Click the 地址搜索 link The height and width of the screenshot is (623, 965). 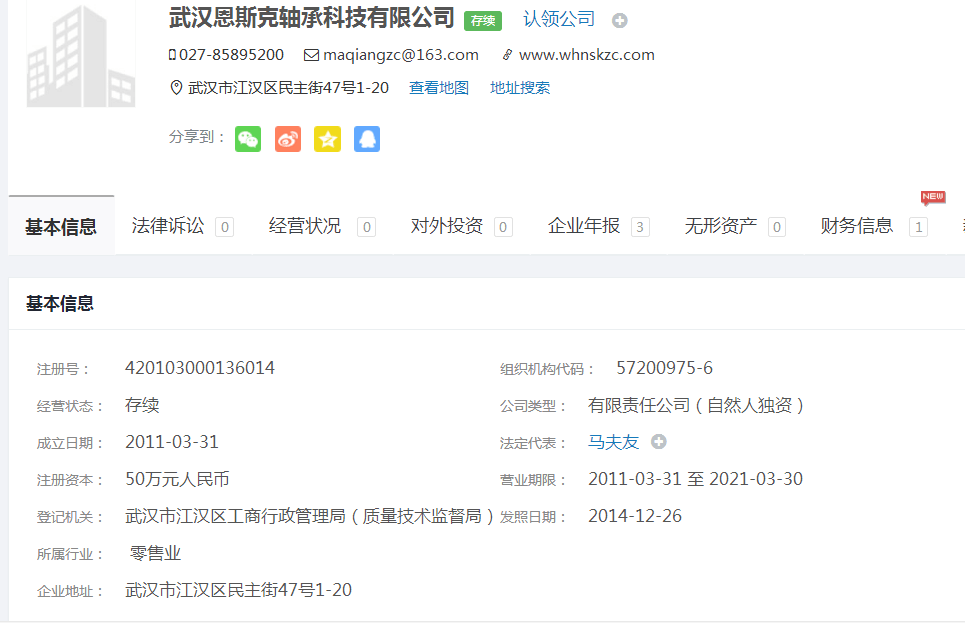point(520,88)
